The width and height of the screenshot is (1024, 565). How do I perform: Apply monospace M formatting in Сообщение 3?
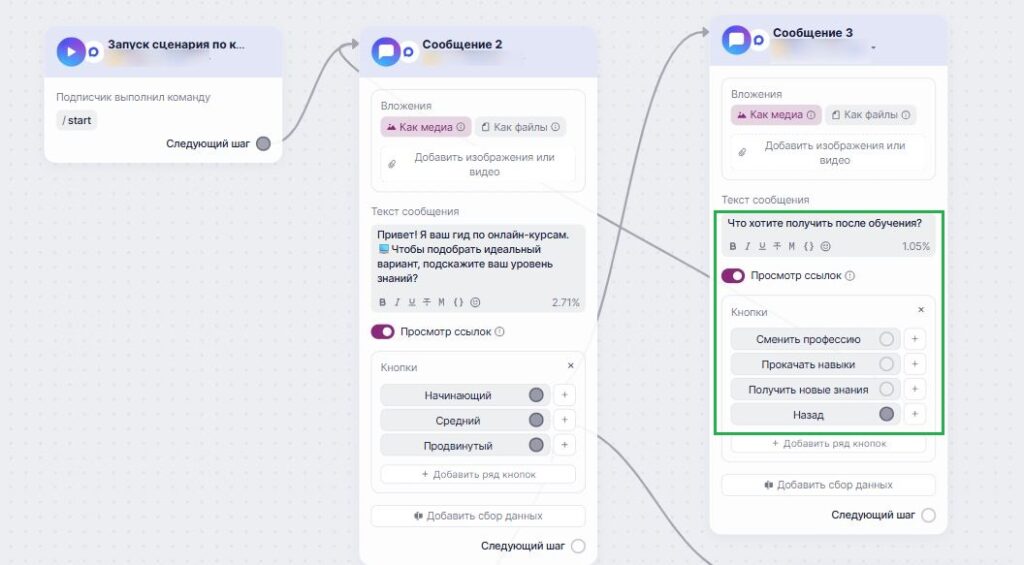(x=792, y=246)
